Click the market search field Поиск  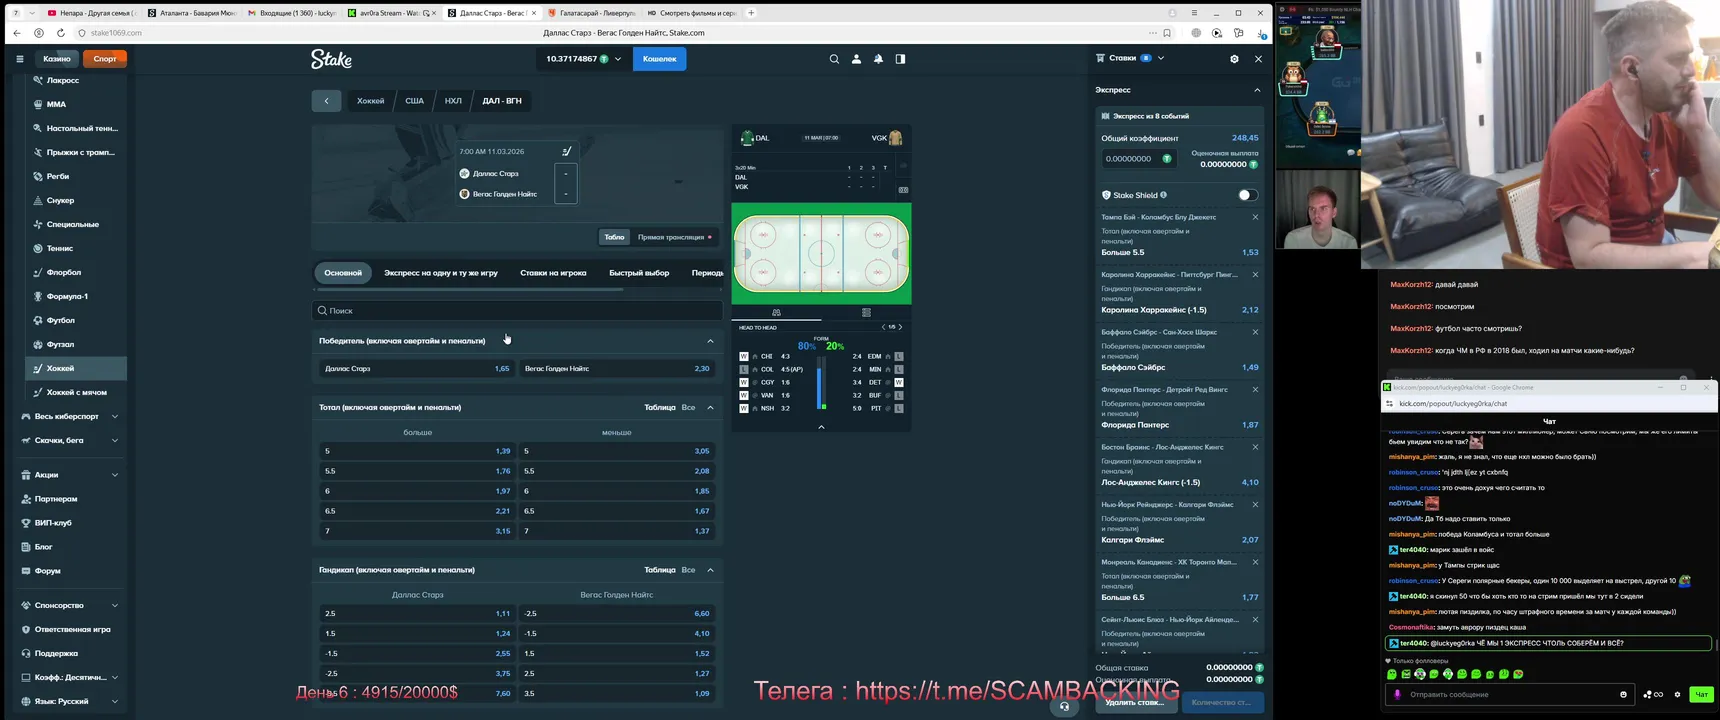[x=517, y=311]
